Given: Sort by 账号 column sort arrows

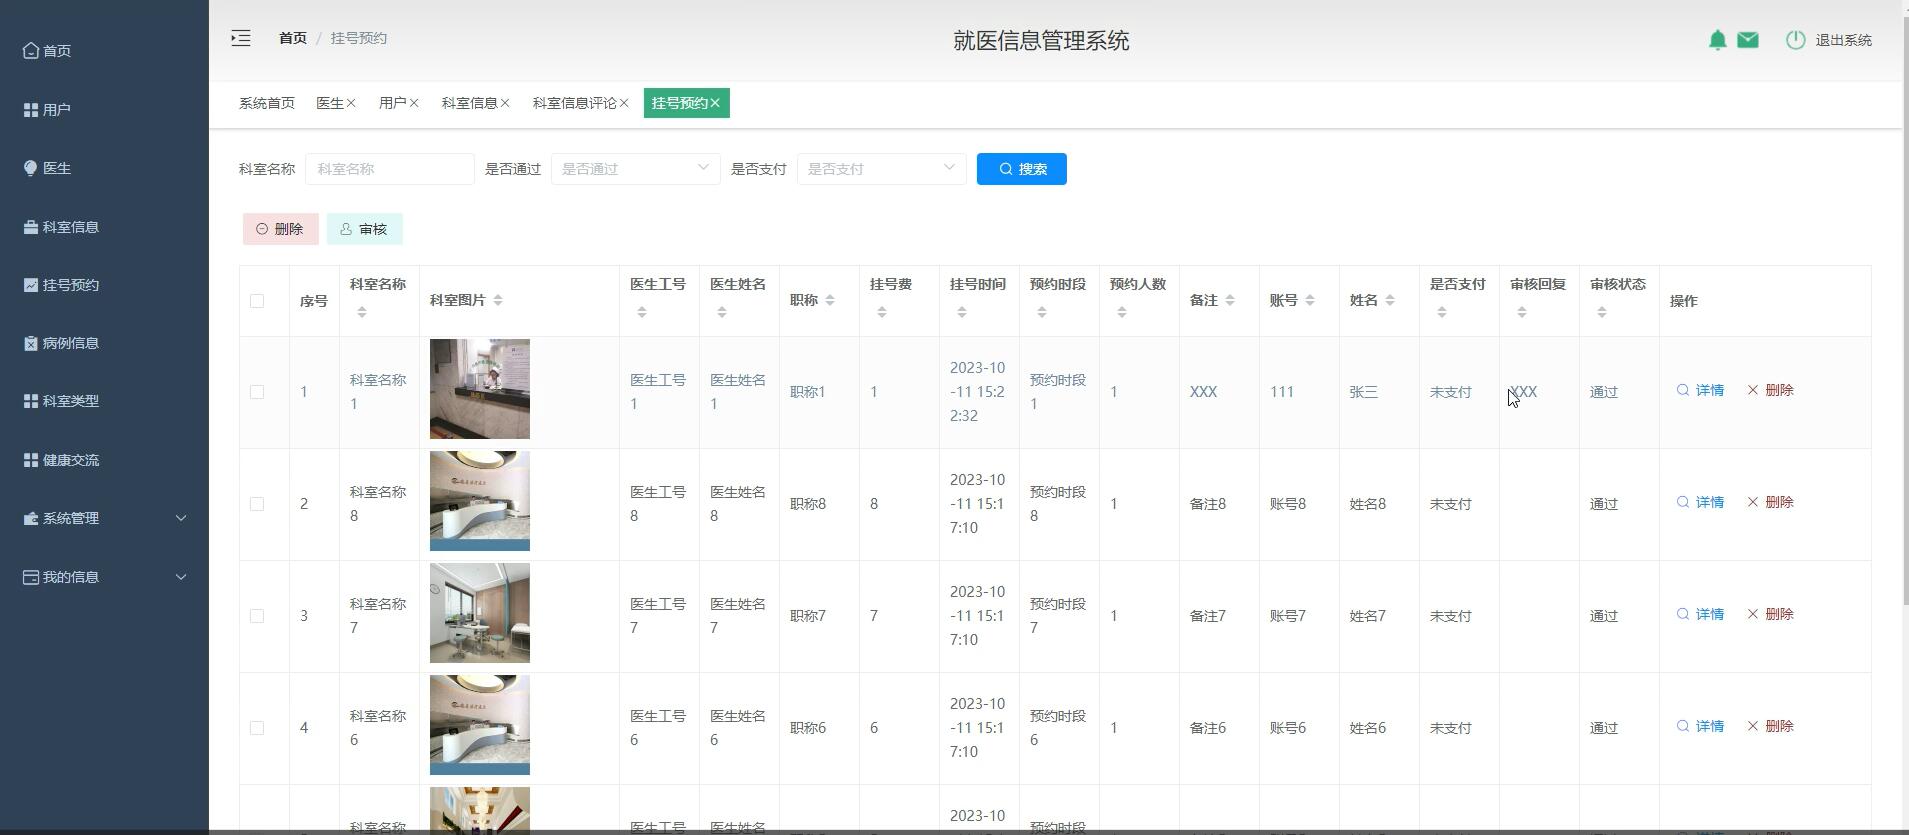Looking at the screenshot, I should pyautogui.click(x=1310, y=300).
